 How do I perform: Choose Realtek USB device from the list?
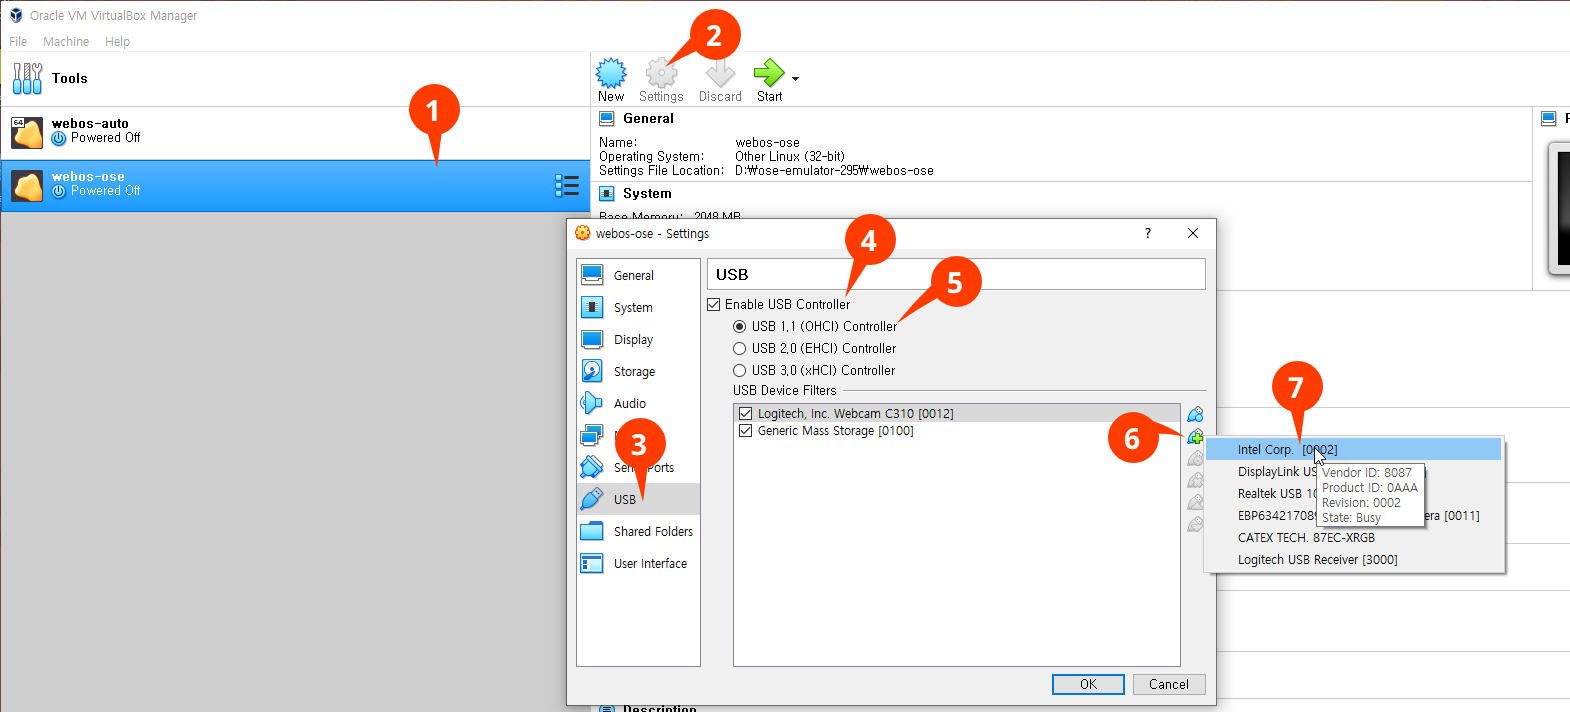[1354, 494]
